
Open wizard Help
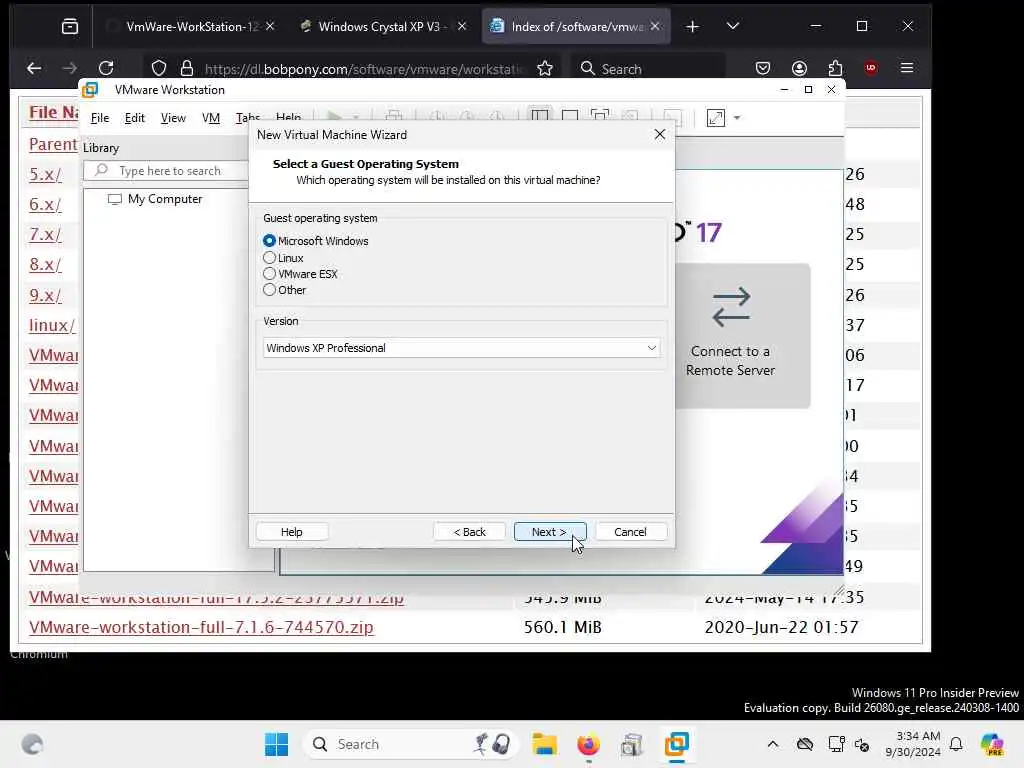point(291,532)
